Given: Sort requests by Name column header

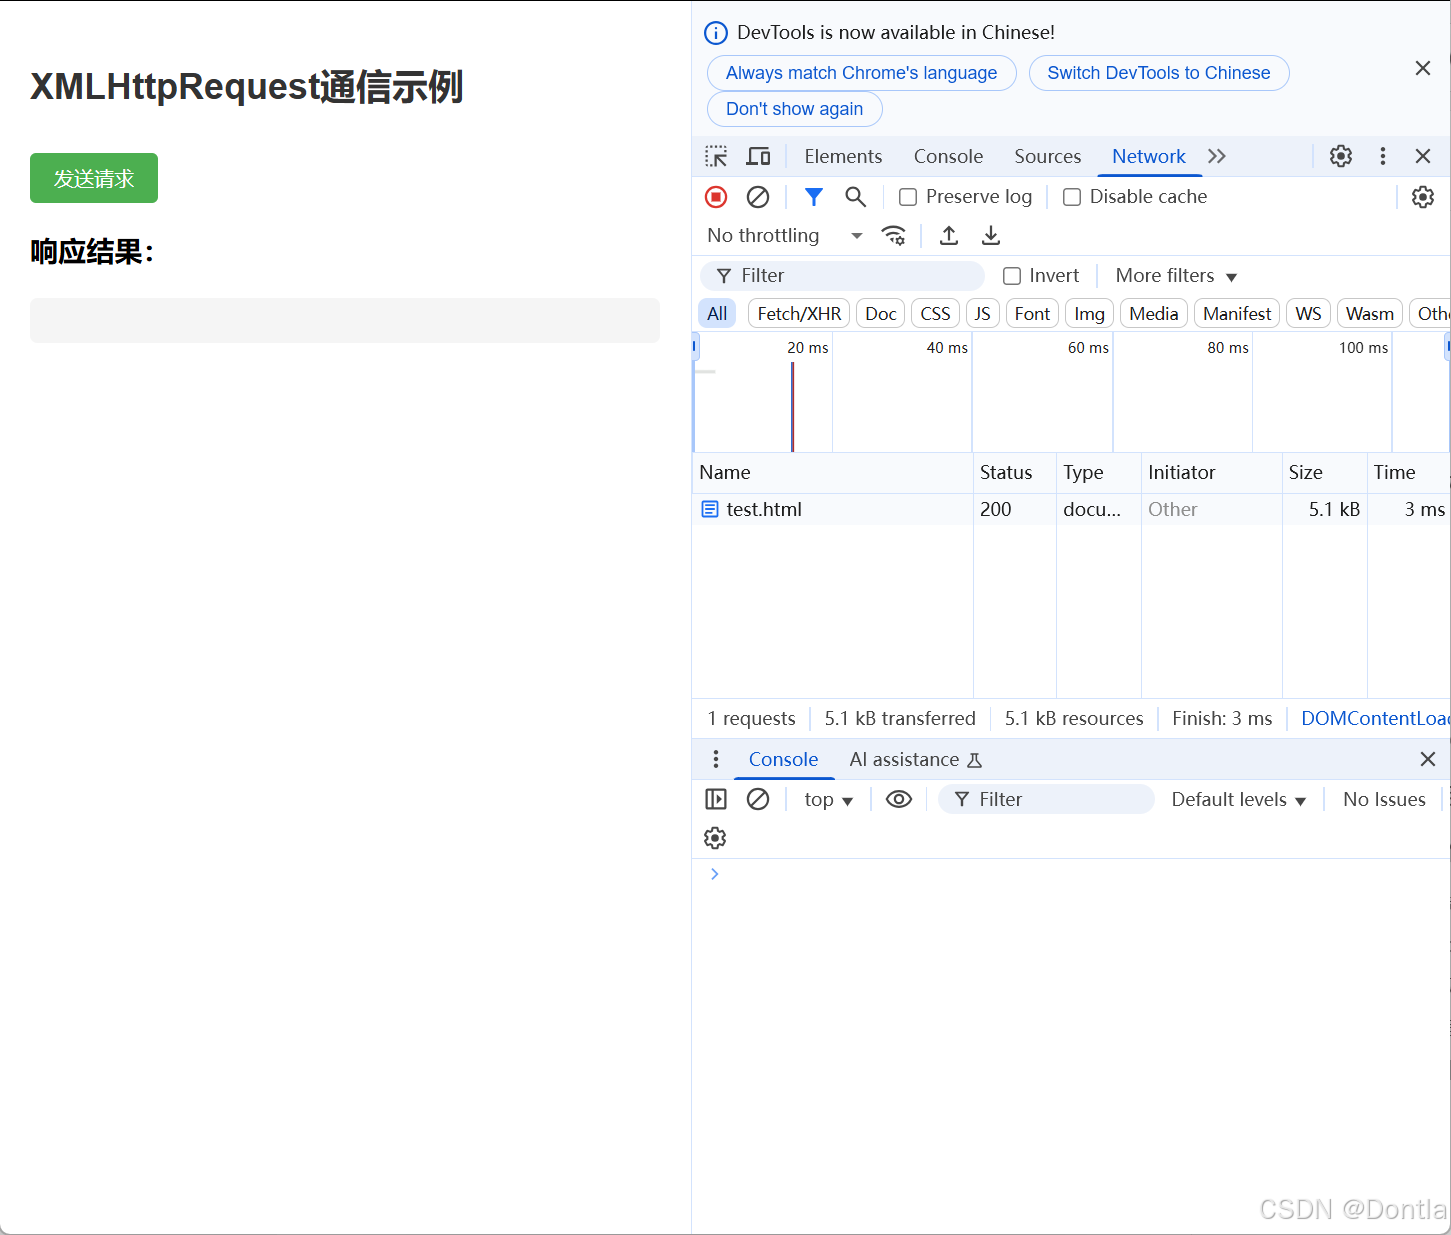Looking at the screenshot, I should point(832,472).
